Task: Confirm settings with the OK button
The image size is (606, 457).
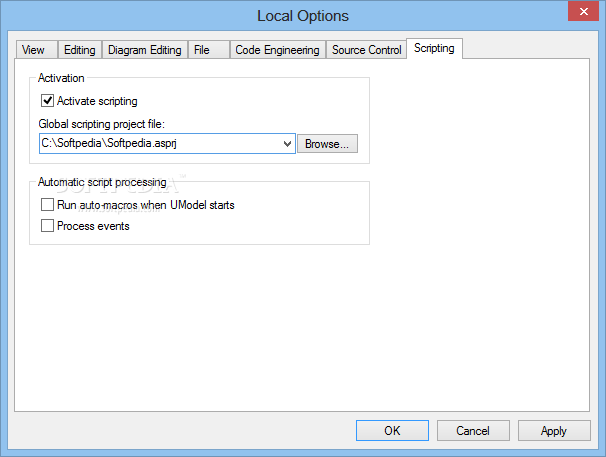Action: tap(392, 431)
